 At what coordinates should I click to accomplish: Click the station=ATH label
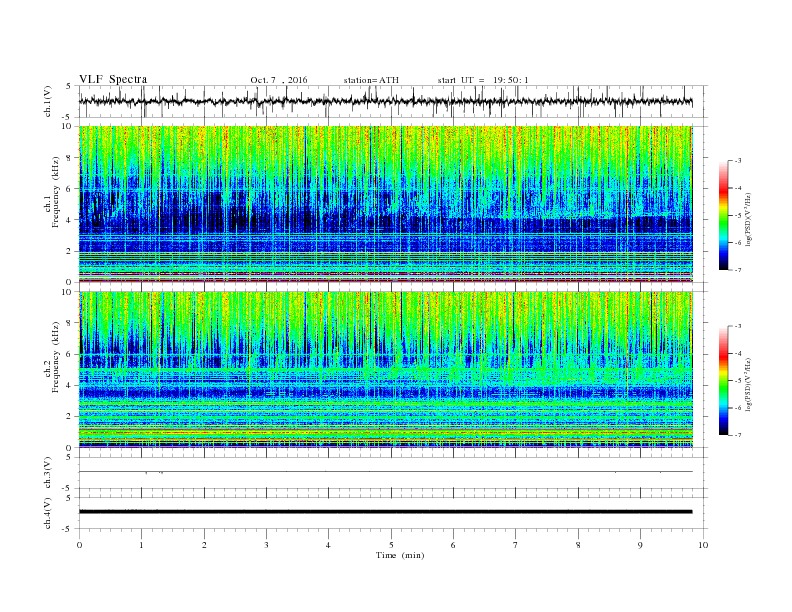coord(371,80)
